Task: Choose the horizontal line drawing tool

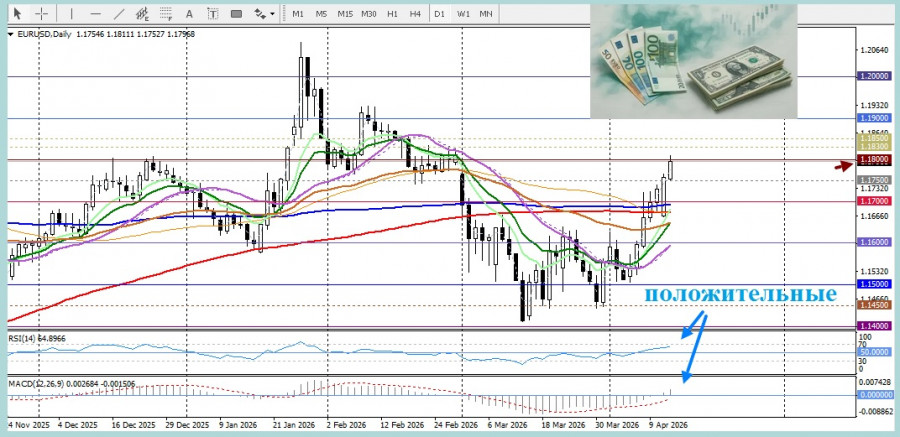Action: click(x=95, y=14)
